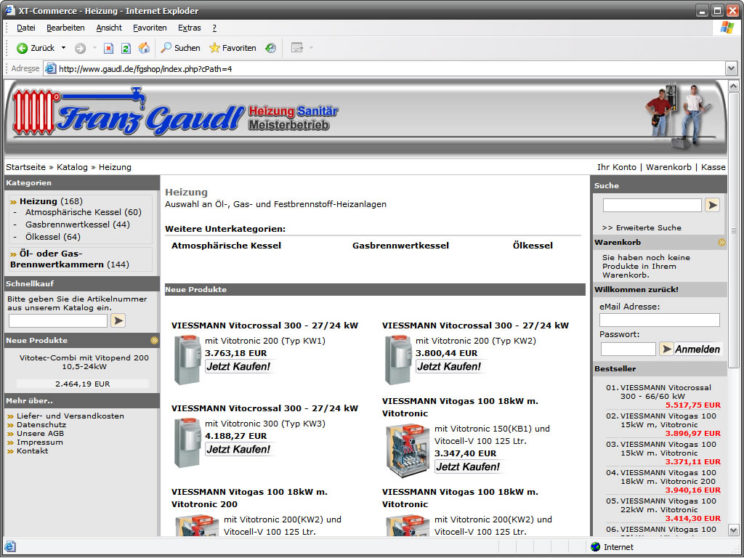Viewport: 744px width, 558px height.
Task: Open Öl- oder Gas-Brennwertkammern (144) category
Action: pyautogui.click(x=69, y=259)
